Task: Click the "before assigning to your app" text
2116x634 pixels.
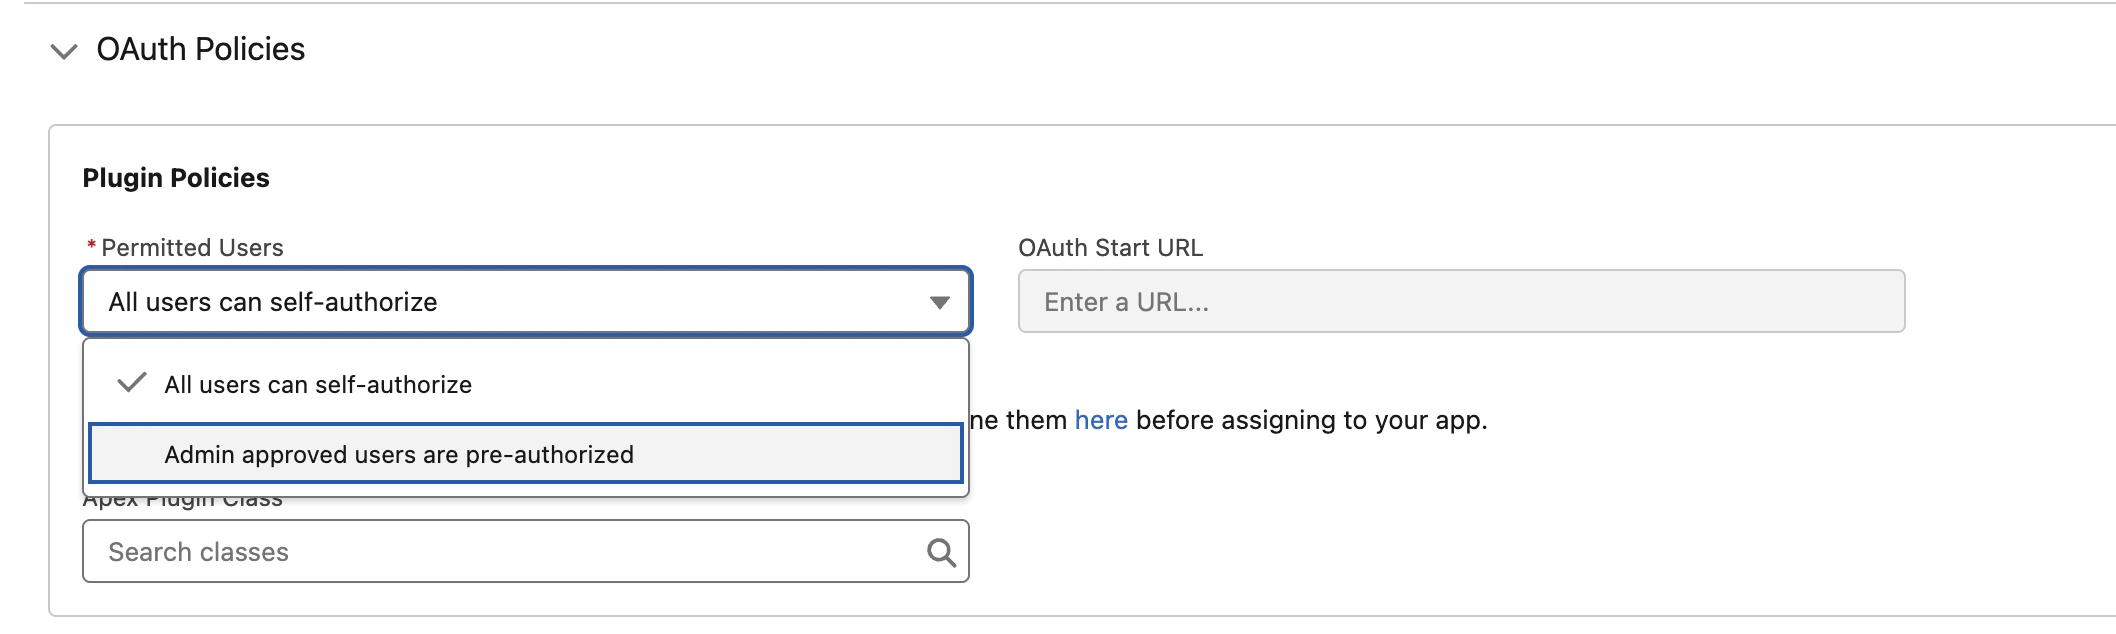Action: click(x=1311, y=420)
